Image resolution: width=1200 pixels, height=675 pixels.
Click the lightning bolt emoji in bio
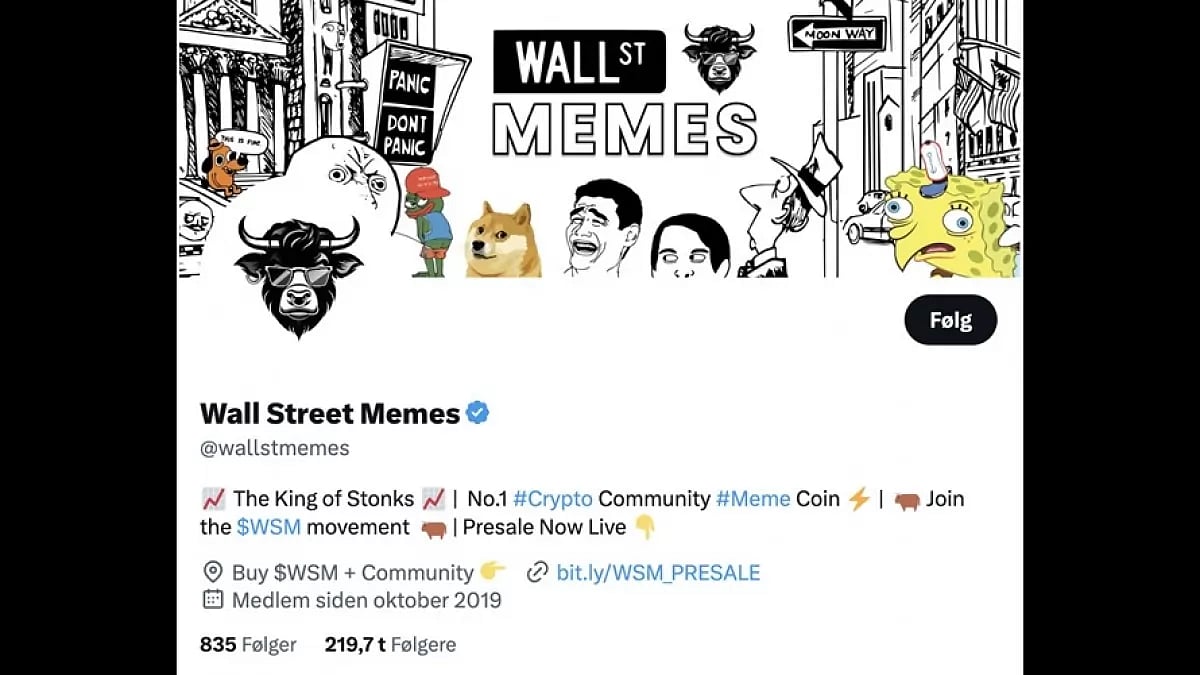click(x=859, y=498)
